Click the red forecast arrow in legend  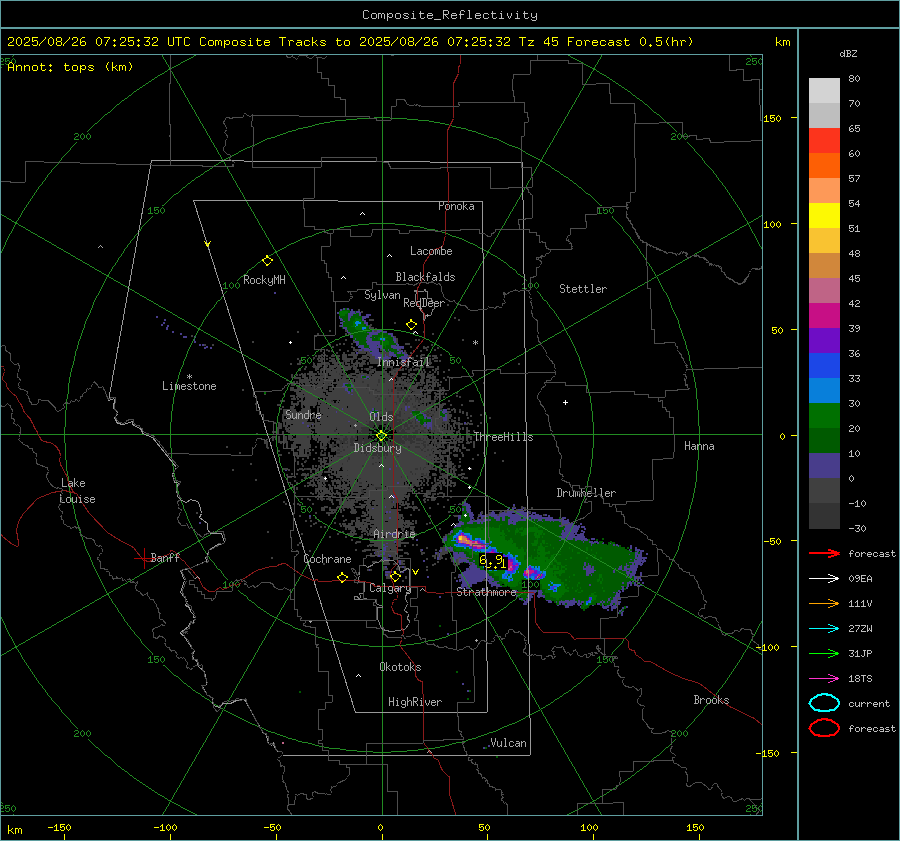tap(824, 553)
